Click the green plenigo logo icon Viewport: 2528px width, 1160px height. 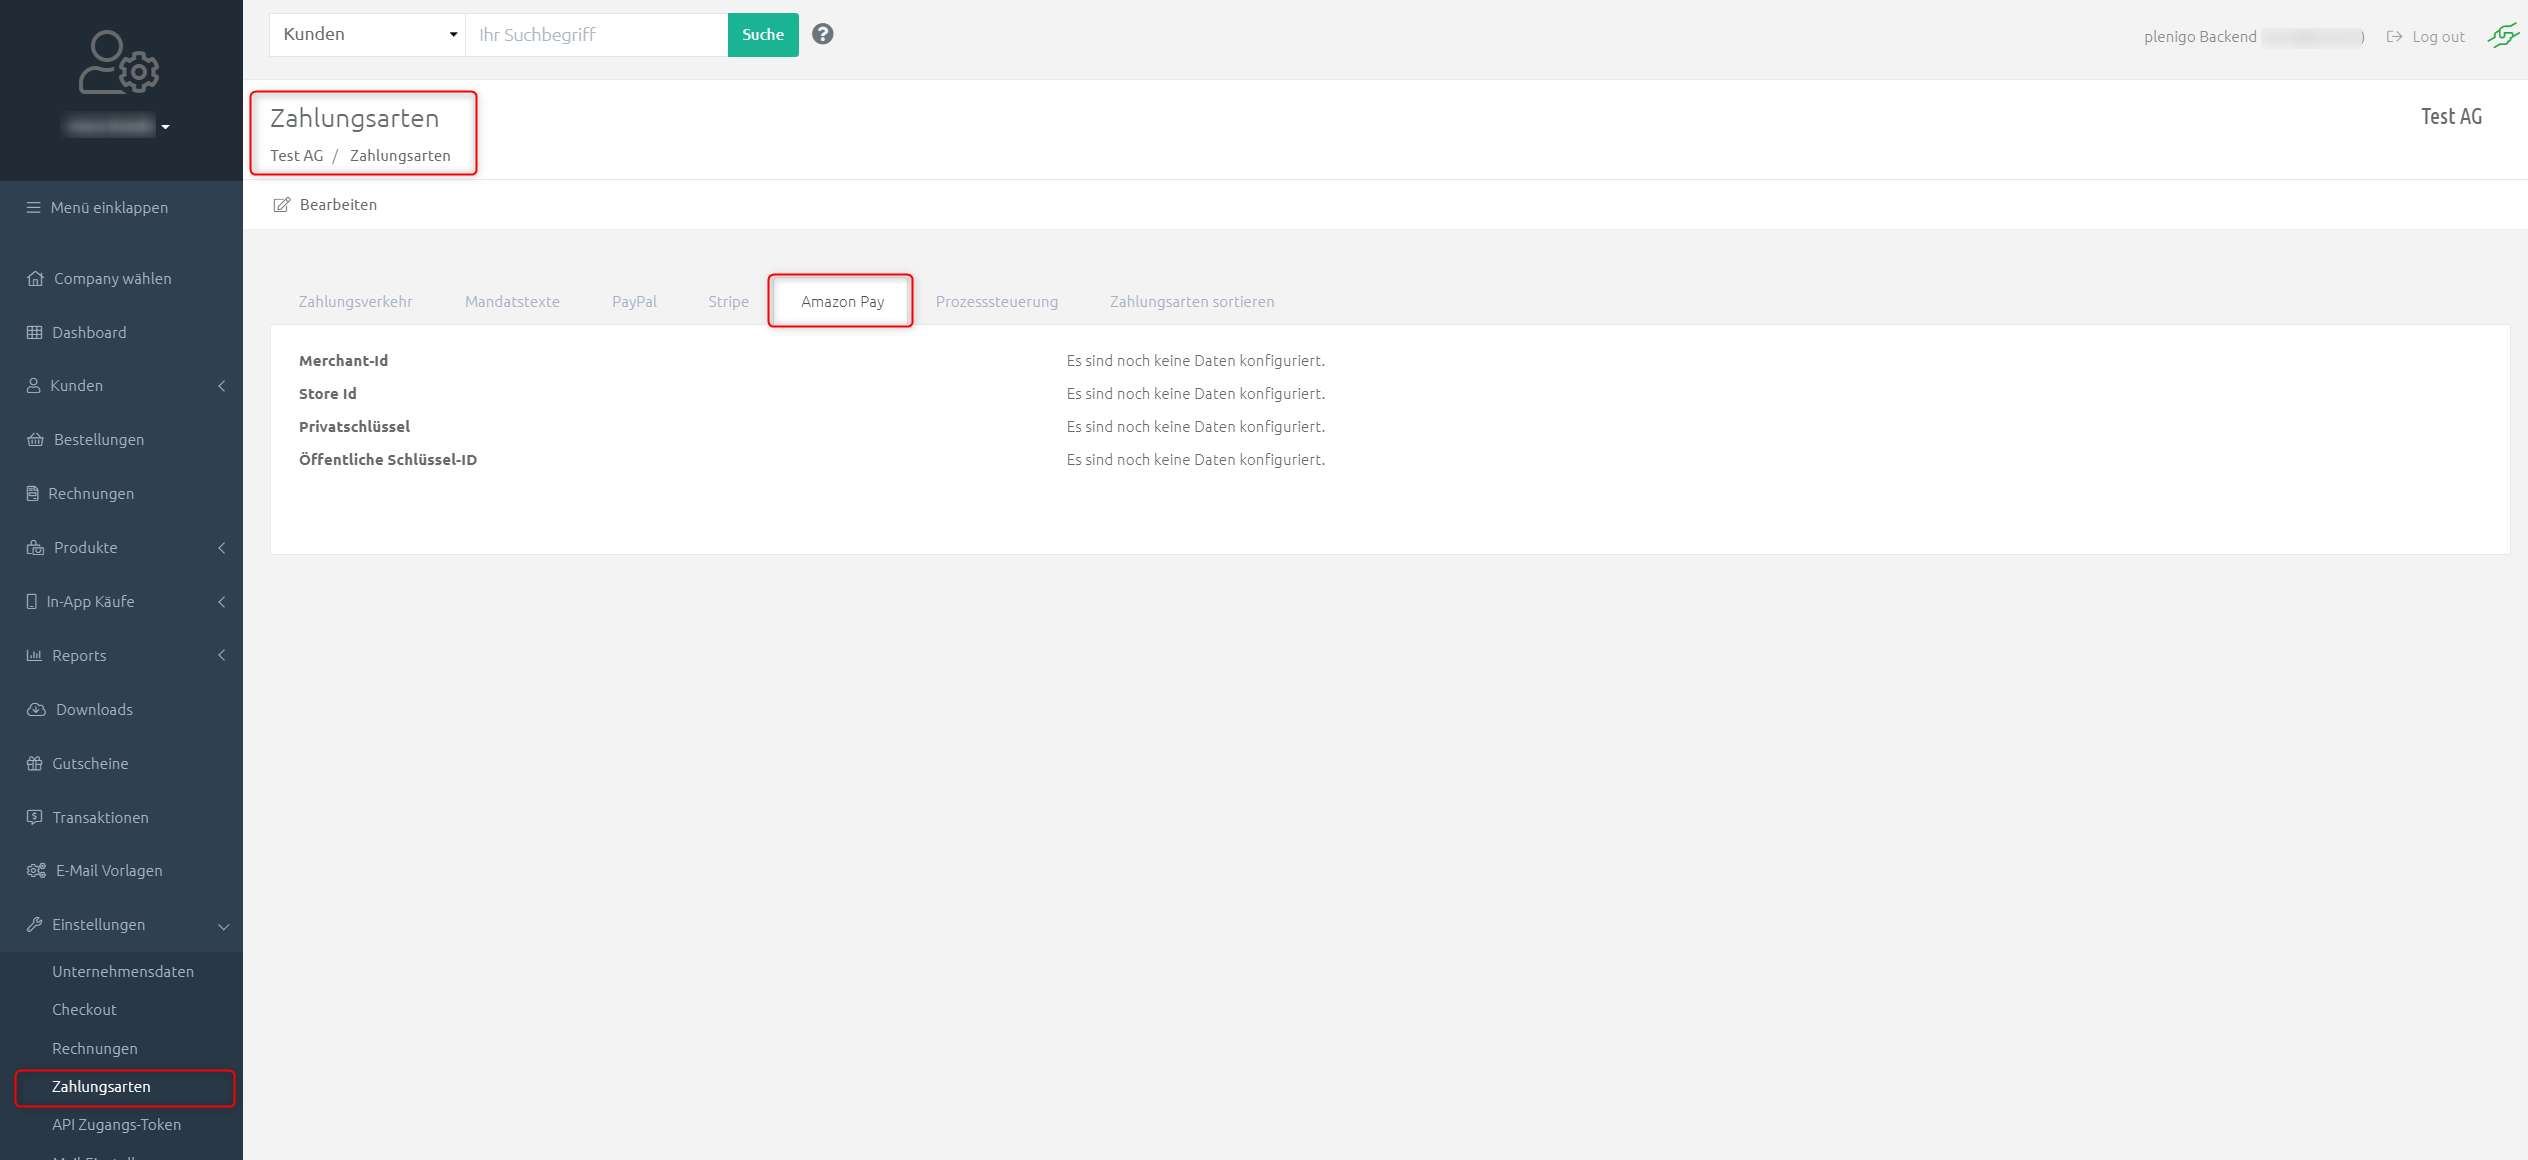pos(2503,36)
